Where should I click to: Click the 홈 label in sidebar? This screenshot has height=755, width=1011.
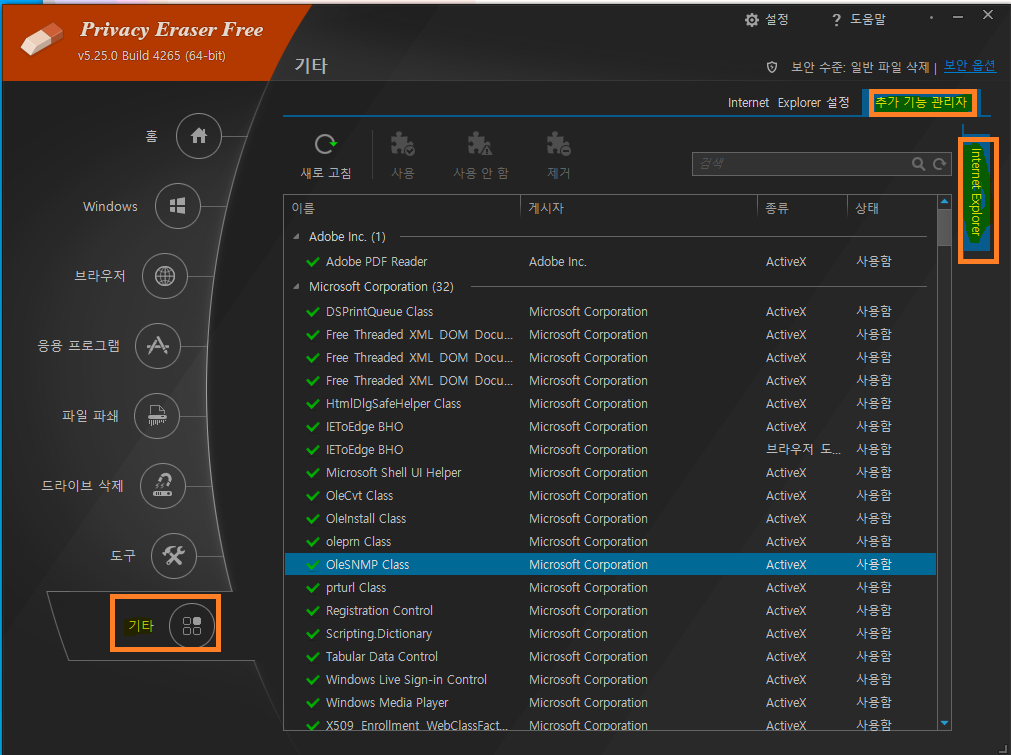pos(152,136)
